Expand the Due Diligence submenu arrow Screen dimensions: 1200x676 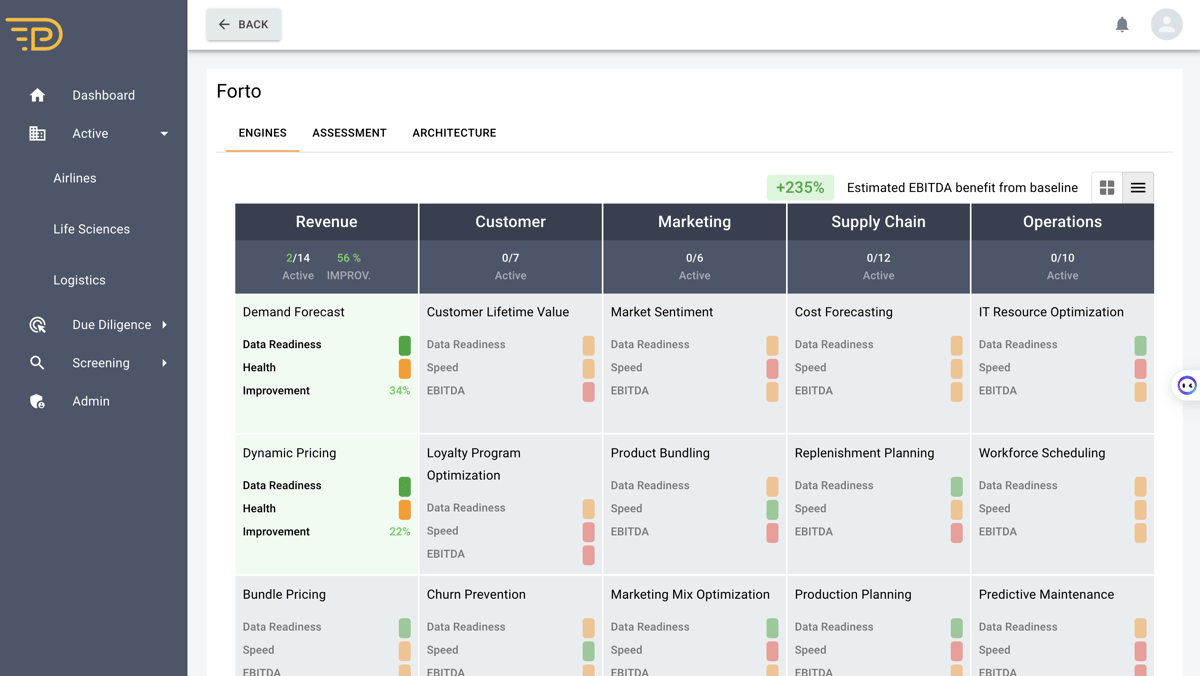pos(164,325)
